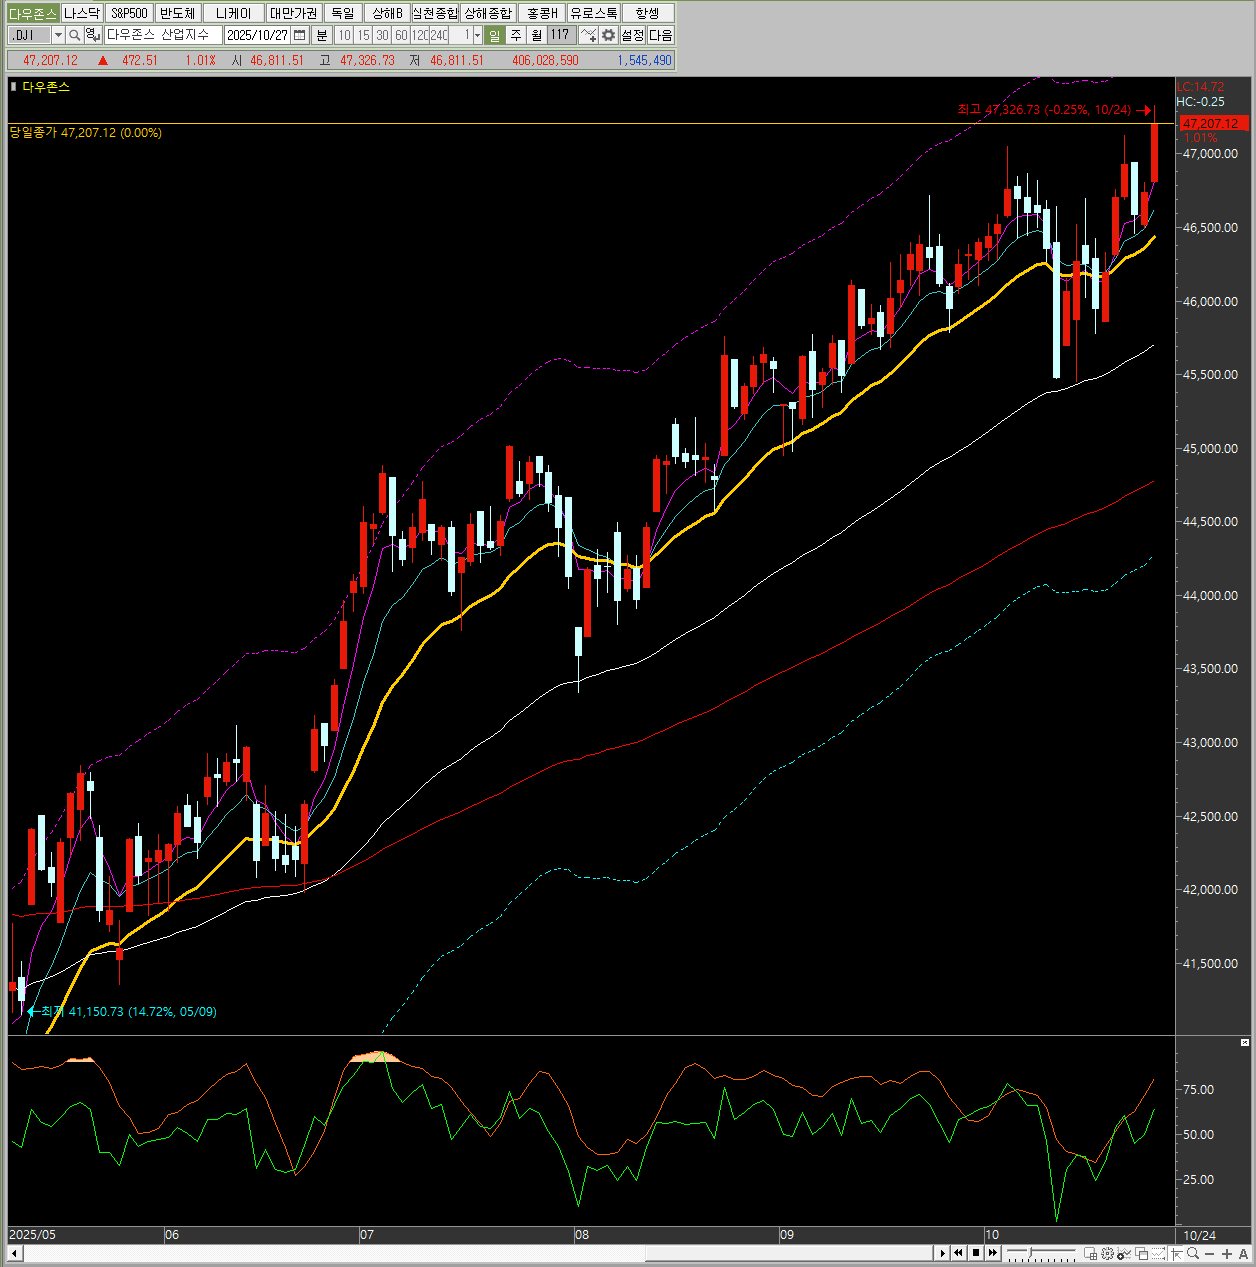Rewind chart playback
Screen dimensions: 1256x1267
point(958,1253)
